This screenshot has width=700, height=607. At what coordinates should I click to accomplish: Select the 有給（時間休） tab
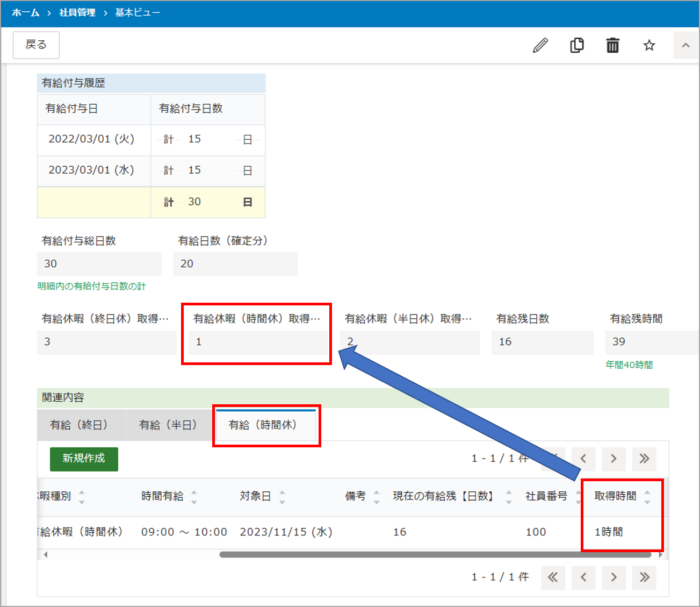(x=266, y=424)
